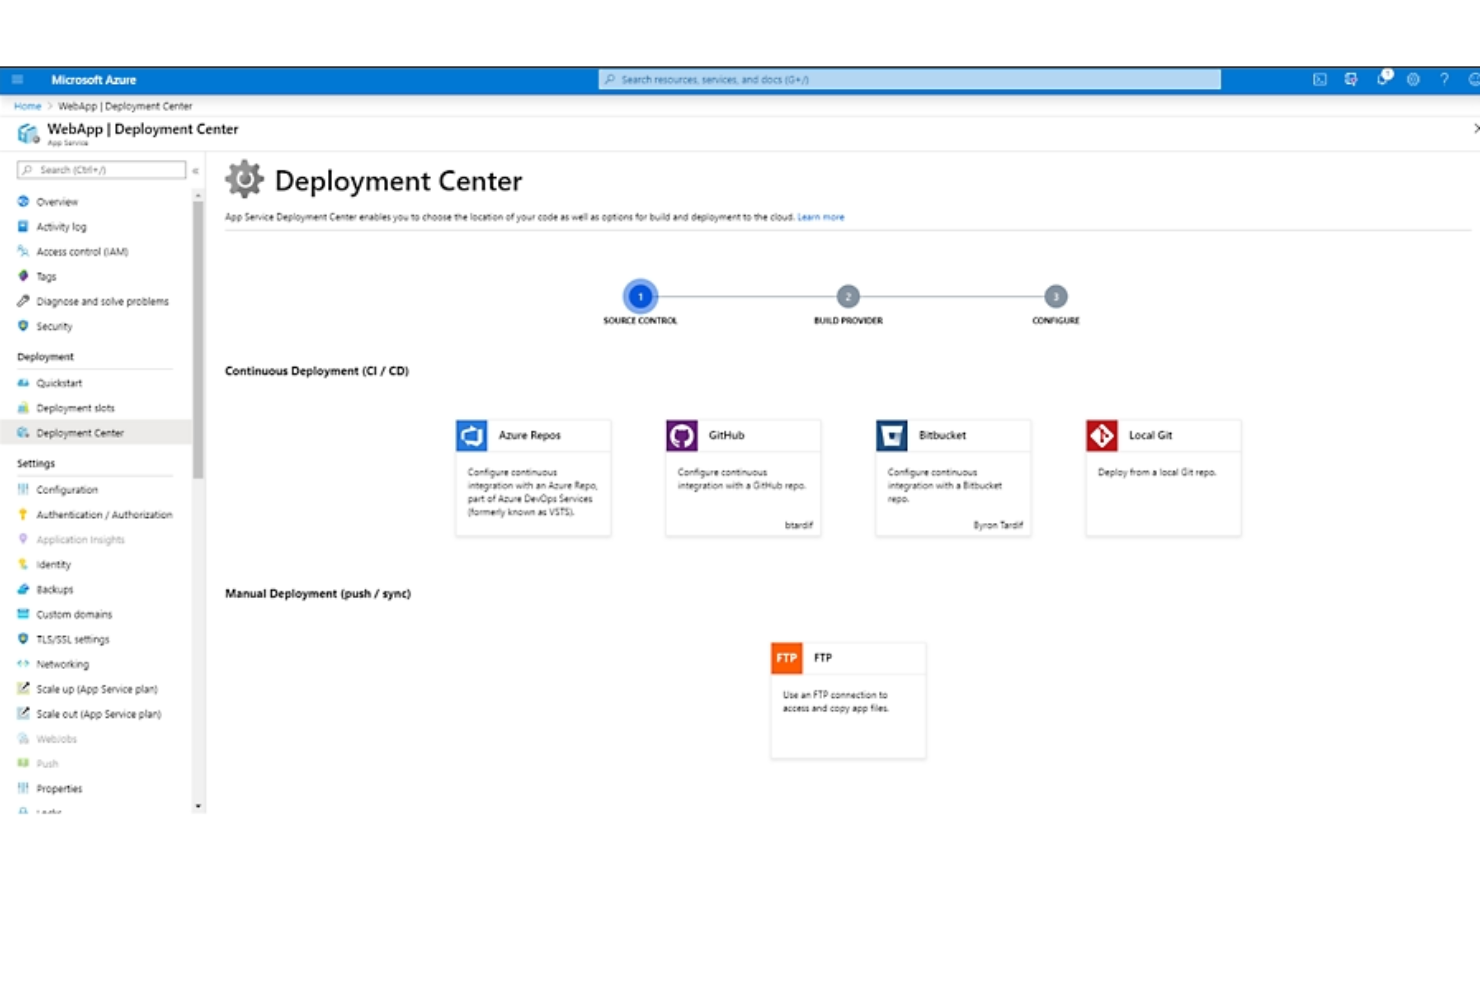Screen dimensions: 1480x987
Task: Select the Local Git deployment icon
Action: coord(1100,435)
